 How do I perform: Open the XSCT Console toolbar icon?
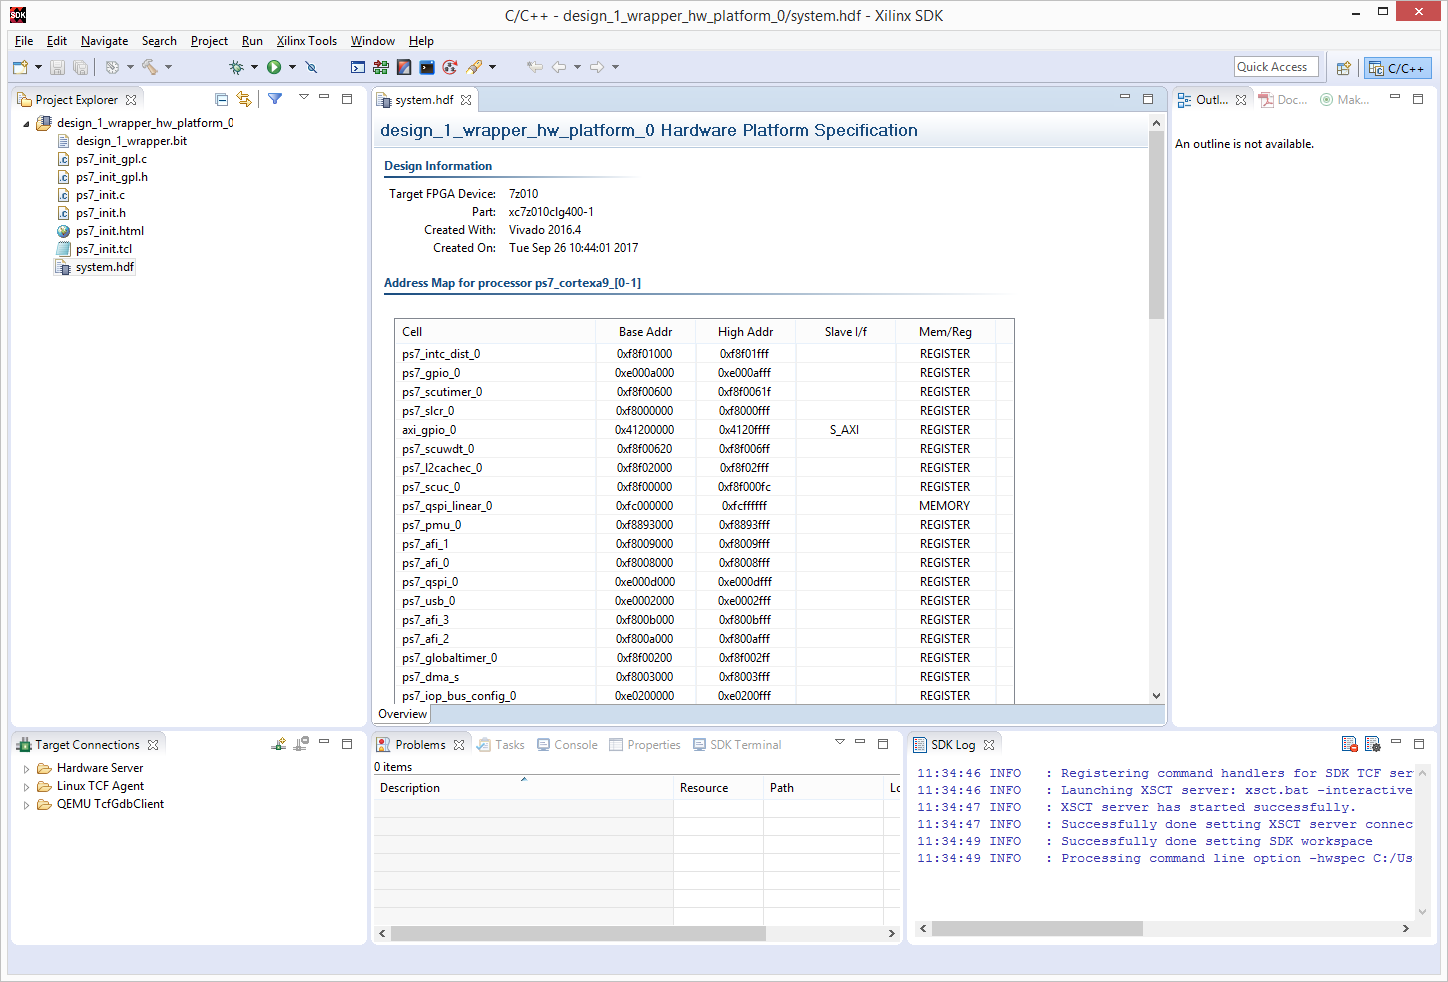[x=358, y=67]
